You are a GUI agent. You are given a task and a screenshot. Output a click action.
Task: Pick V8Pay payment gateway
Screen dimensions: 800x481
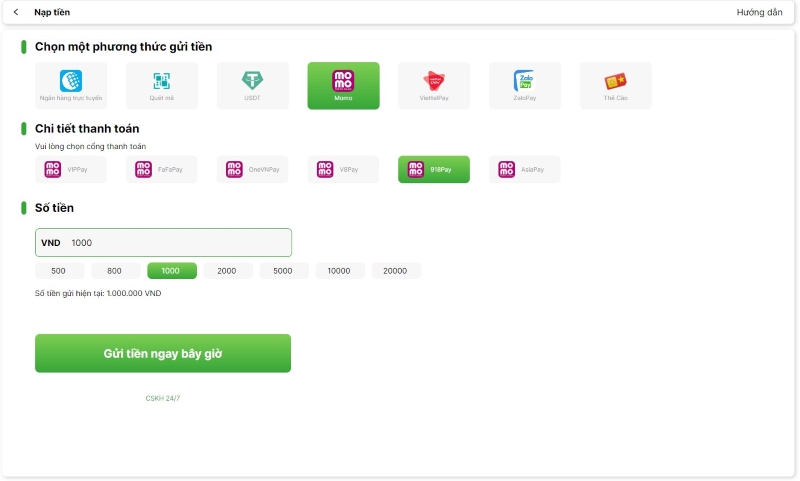point(343,170)
